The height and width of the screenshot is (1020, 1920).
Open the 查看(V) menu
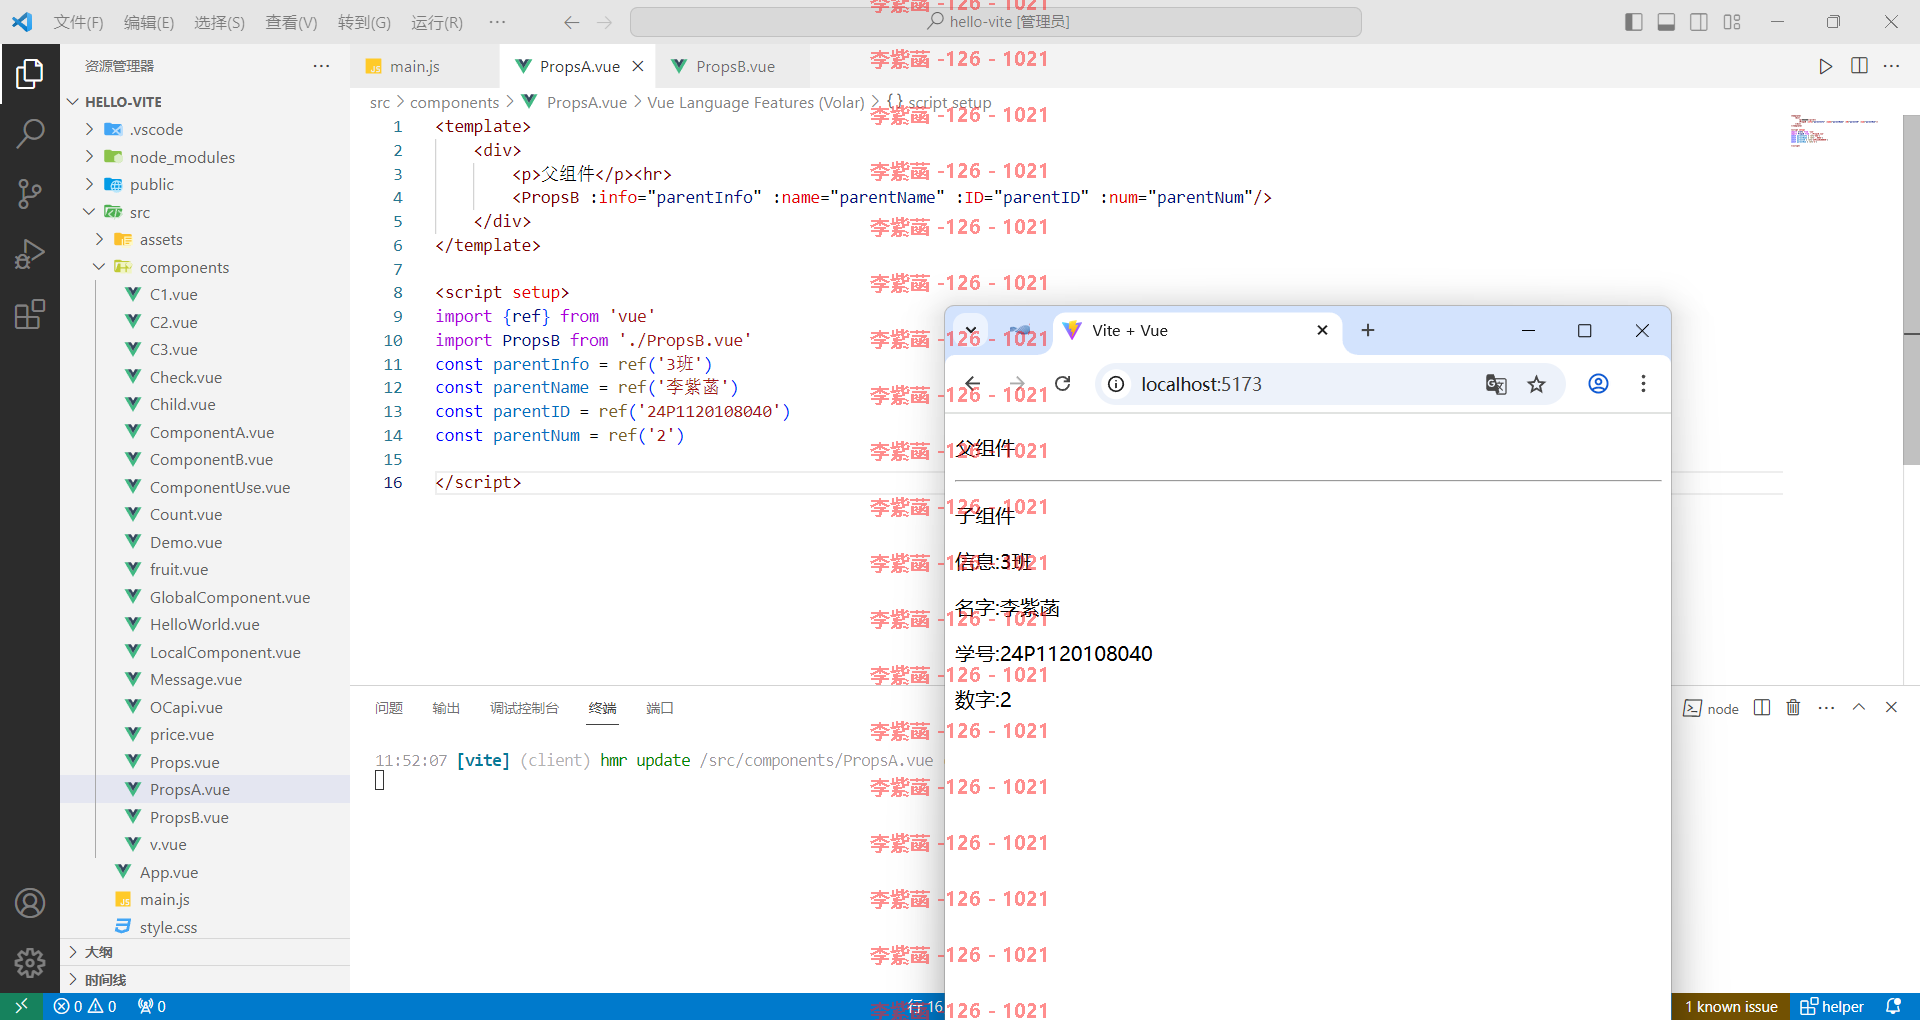coord(291,22)
